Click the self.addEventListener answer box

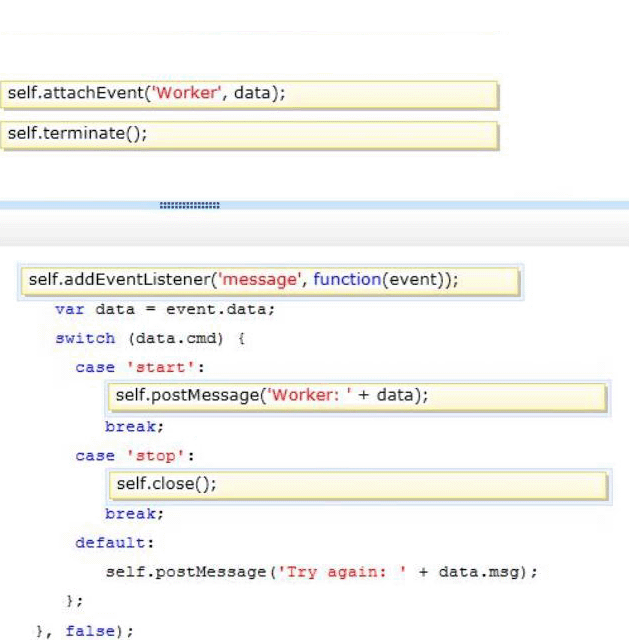(270, 280)
